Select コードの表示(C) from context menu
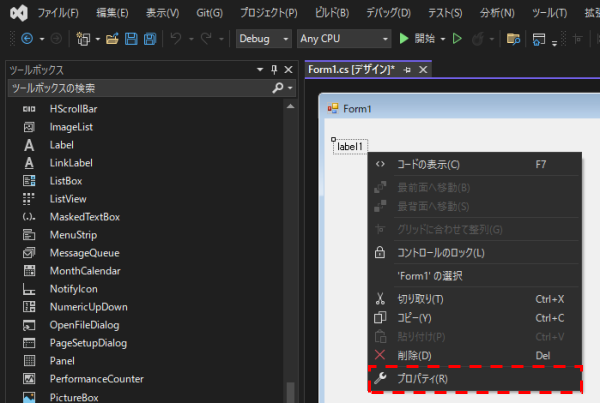 coord(428,164)
